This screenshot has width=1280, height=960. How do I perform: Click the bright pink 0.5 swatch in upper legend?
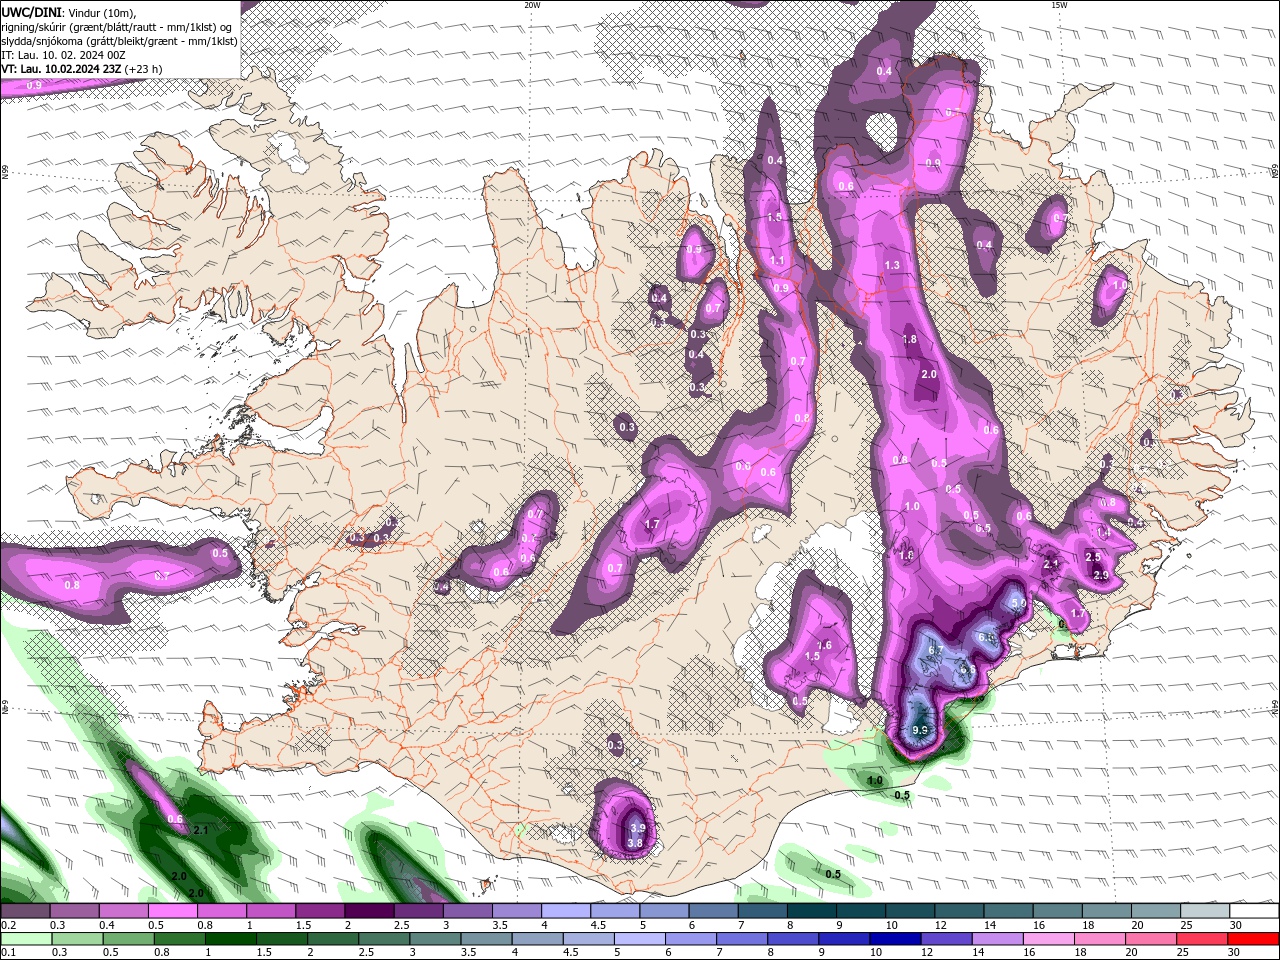(172, 911)
